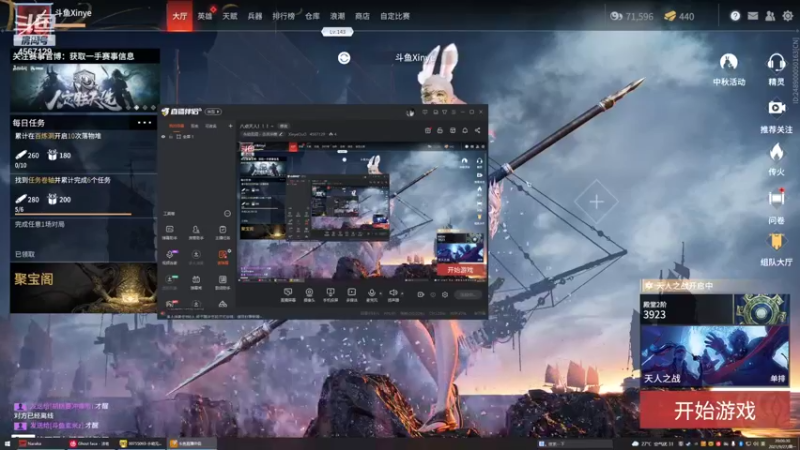
Task: Open the Windows Start button
Action: (x=7, y=444)
